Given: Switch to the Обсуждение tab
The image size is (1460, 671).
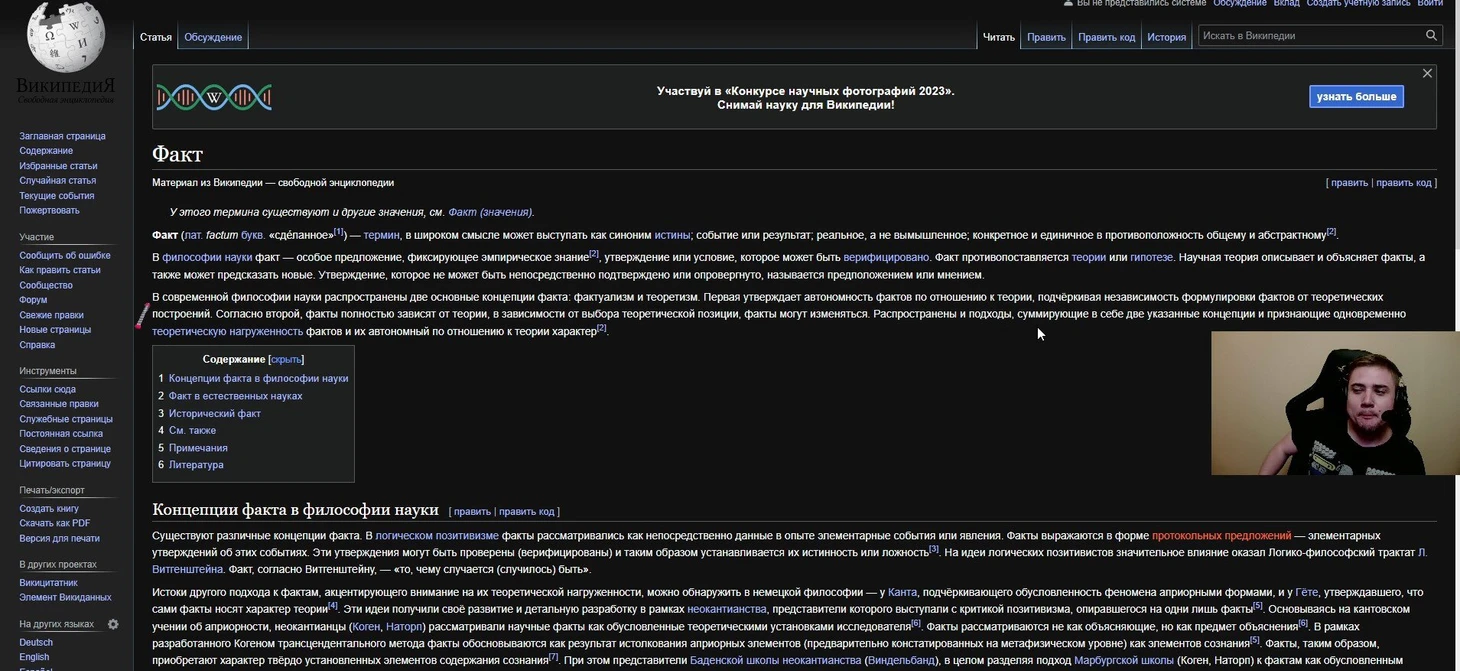Looking at the screenshot, I should tap(213, 37).
